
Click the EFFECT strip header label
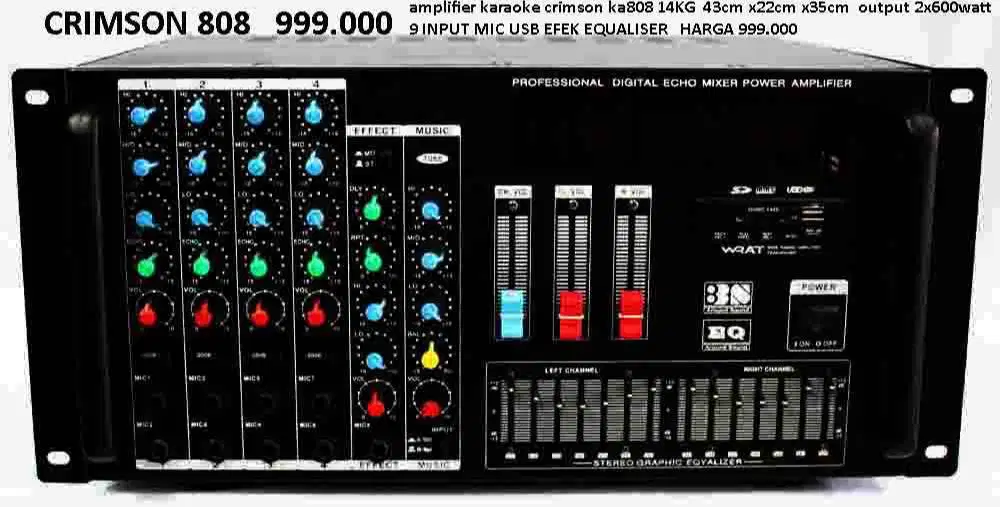375,131
